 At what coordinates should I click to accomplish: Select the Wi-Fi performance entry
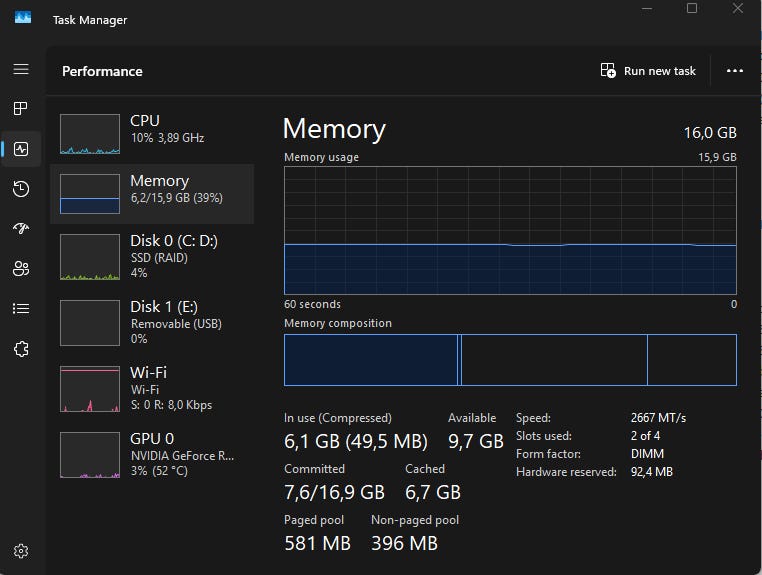click(152, 388)
